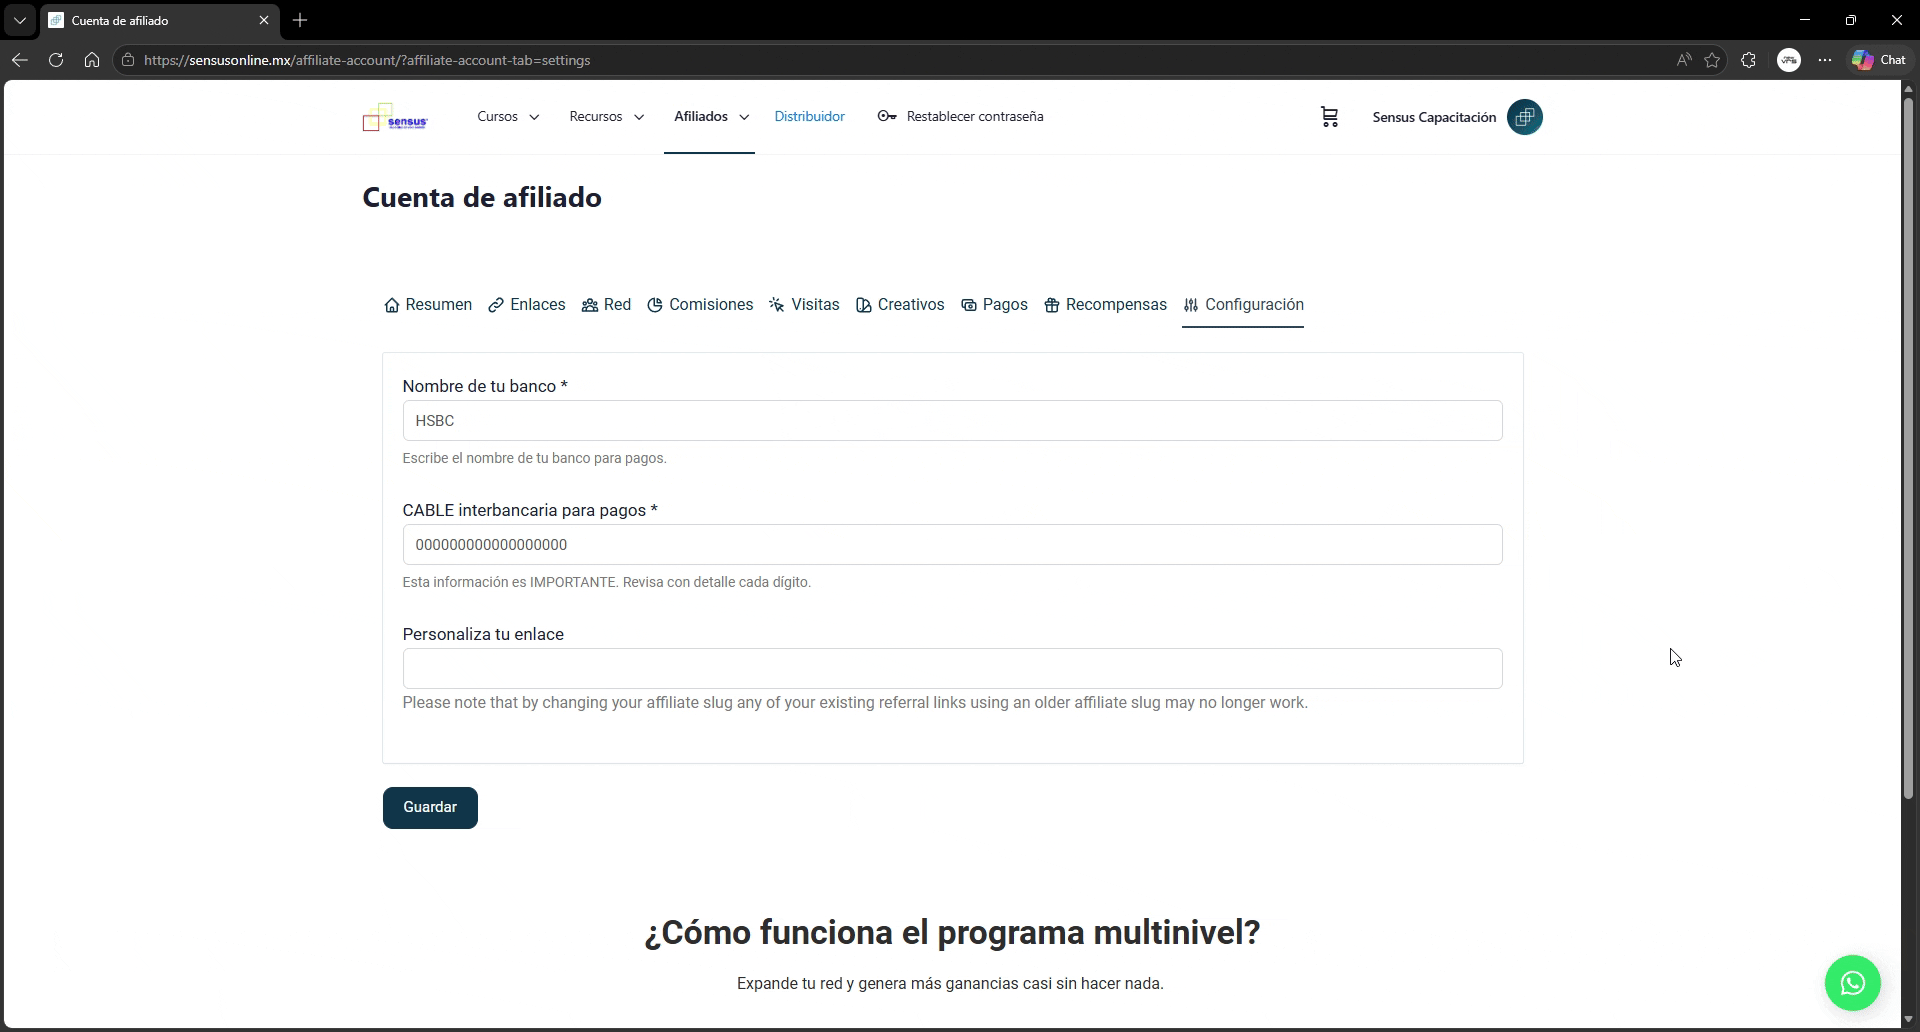This screenshot has width=1920, height=1032.
Task: Open the Distribuidor link
Action: coord(809,117)
